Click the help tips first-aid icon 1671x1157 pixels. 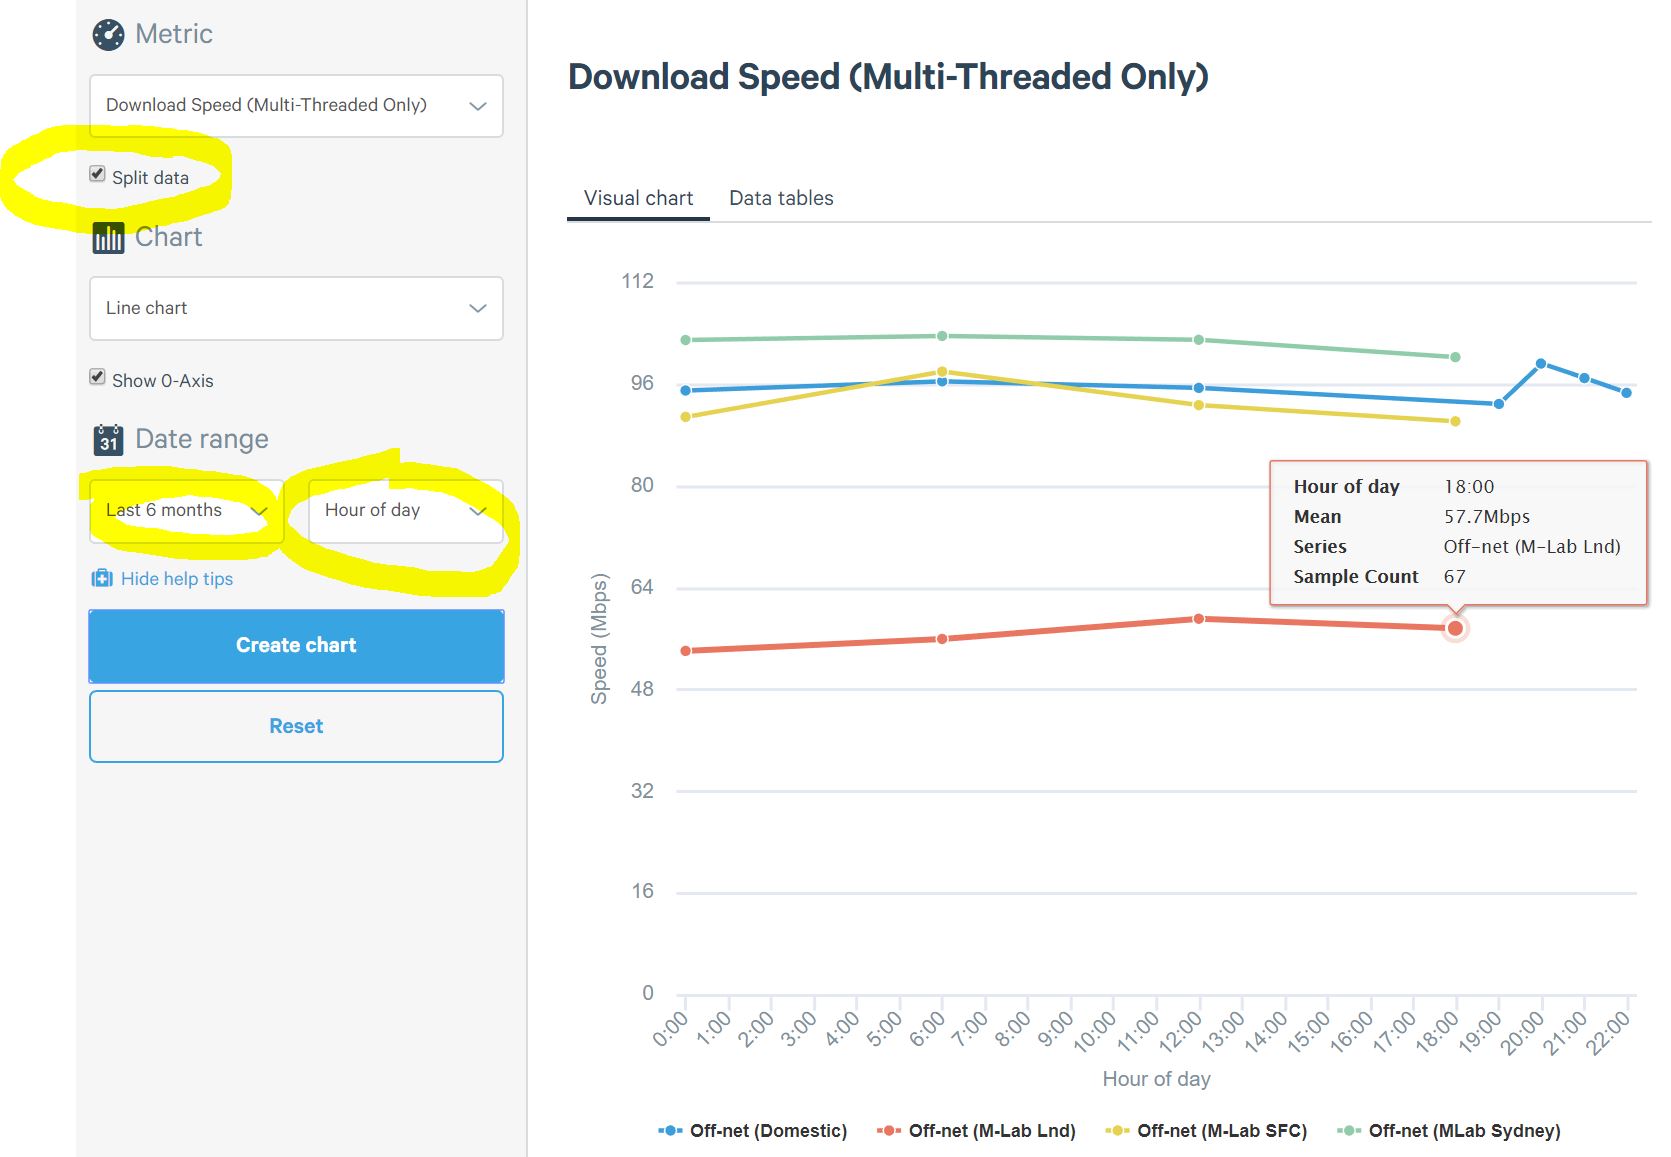pos(102,579)
